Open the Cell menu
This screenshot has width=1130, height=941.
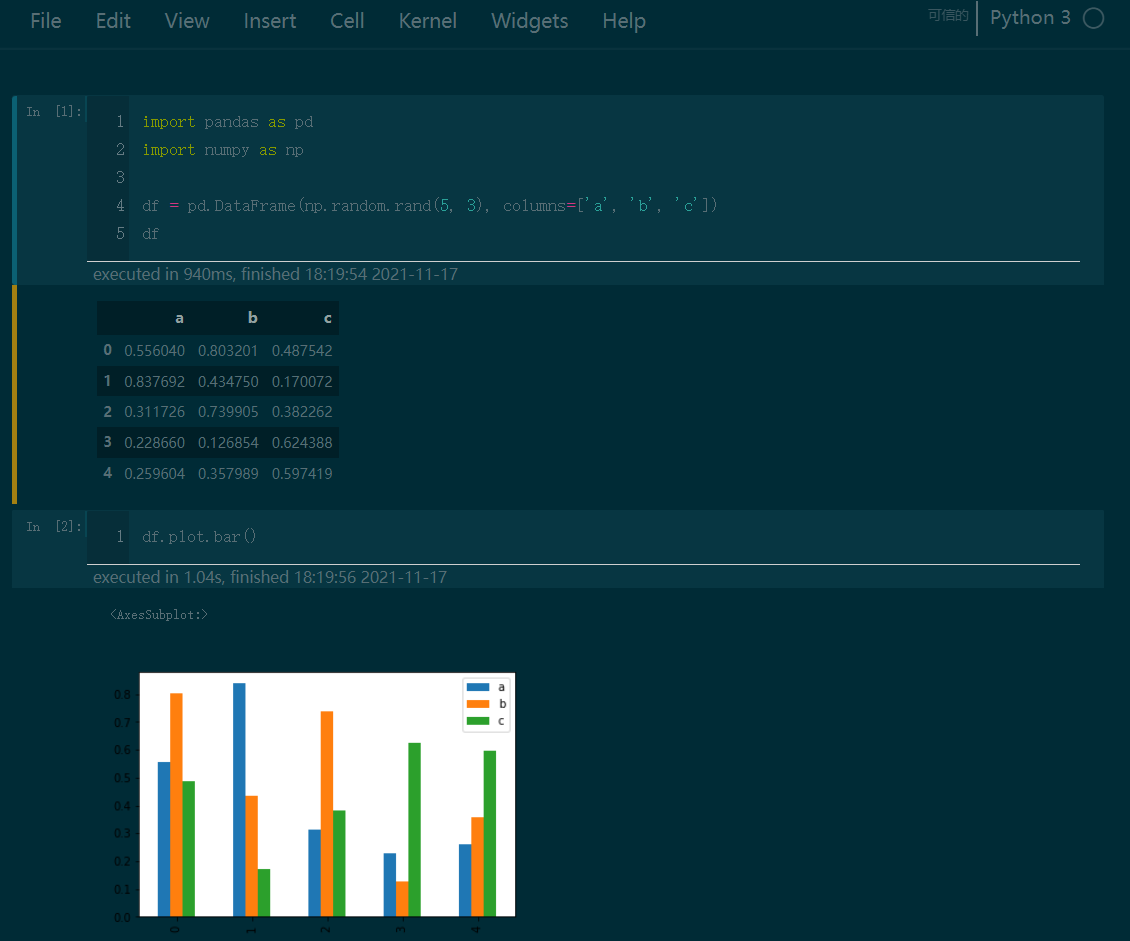(x=347, y=21)
